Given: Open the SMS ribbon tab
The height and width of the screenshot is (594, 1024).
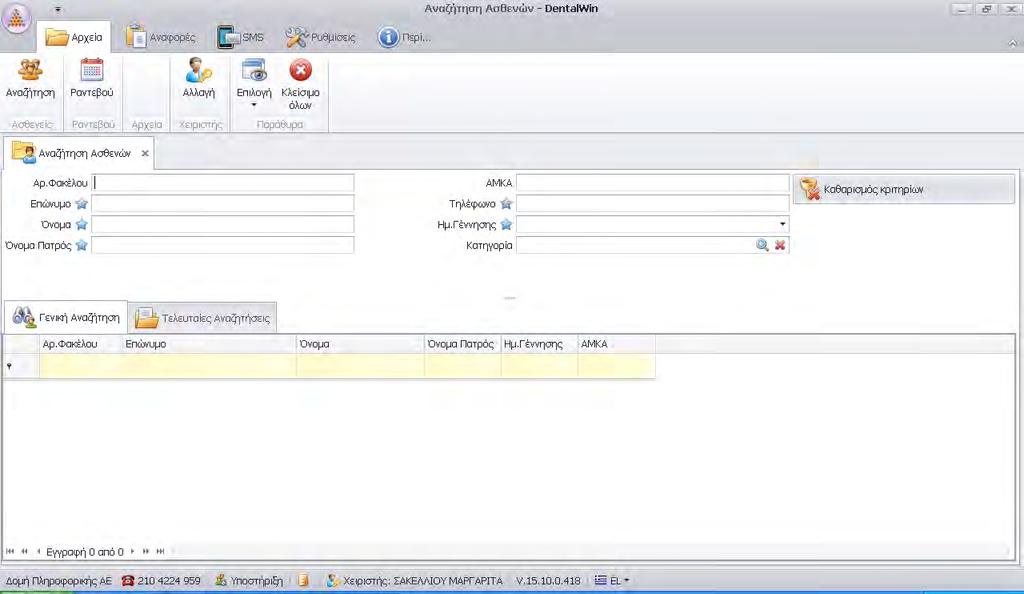Looking at the screenshot, I should pyautogui.click(x=240, y=37).
